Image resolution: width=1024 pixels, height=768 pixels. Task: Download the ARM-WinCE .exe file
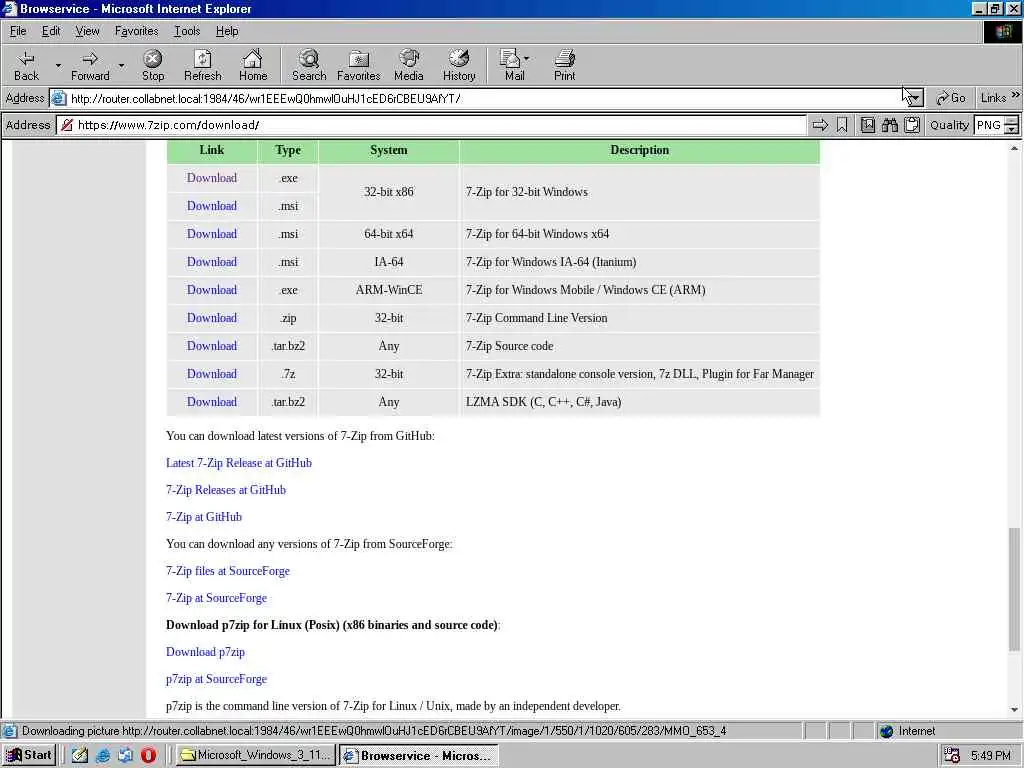tap(212, 290)
